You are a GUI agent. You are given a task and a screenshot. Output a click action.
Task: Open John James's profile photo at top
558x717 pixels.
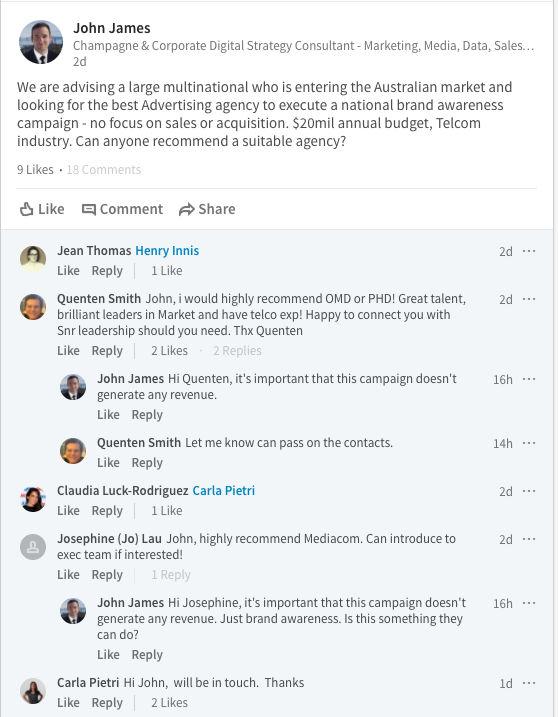click(41, 42)
